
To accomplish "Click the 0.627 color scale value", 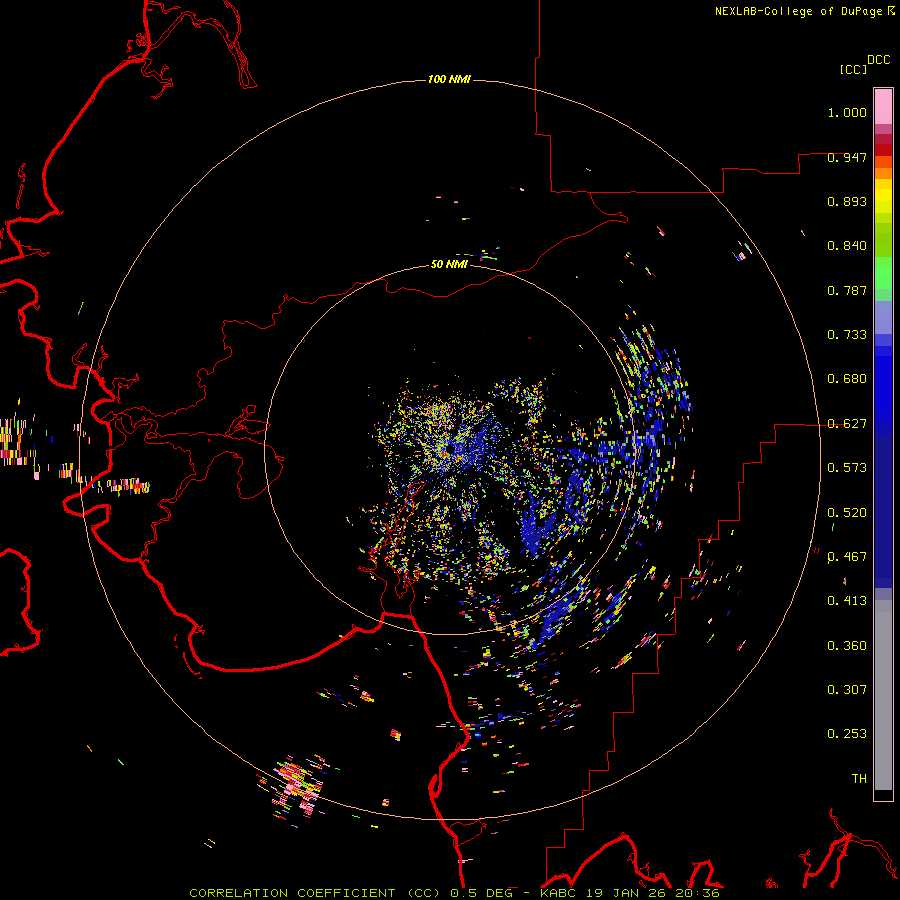I will pyautogui.click(x=847, y=424).
